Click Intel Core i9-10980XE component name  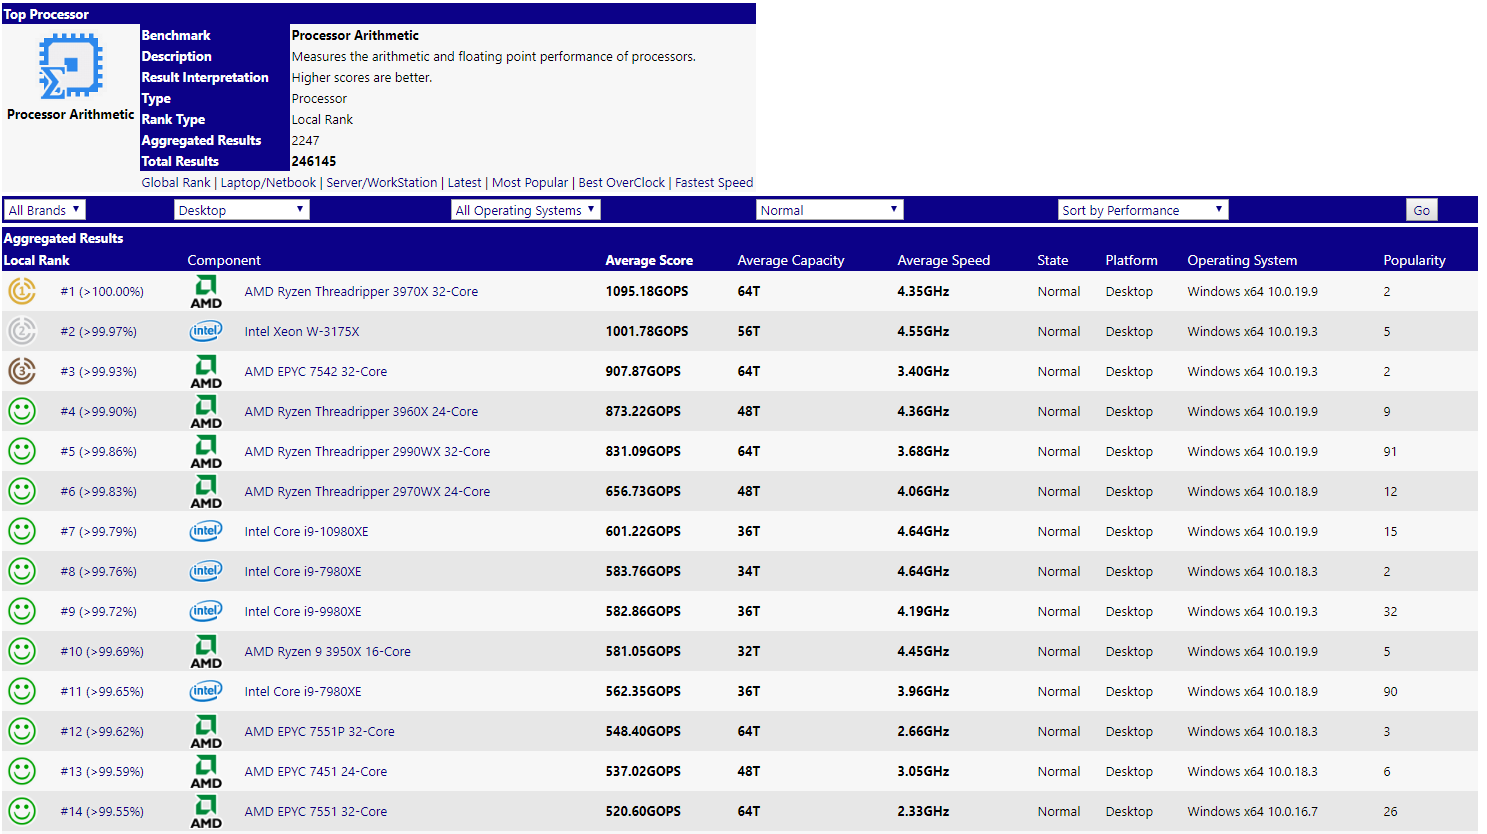click(x=307, y=531)
